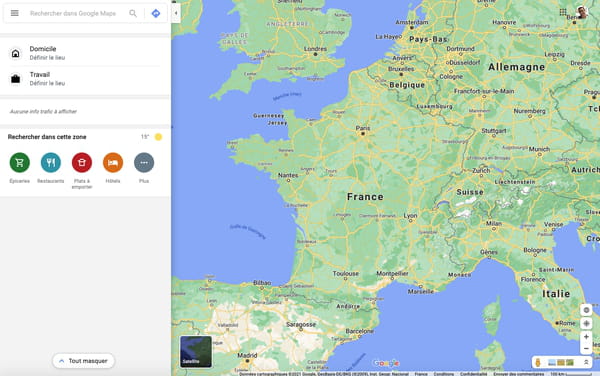
Task: Open the account profile avatar
Action: tap(582, 12)
